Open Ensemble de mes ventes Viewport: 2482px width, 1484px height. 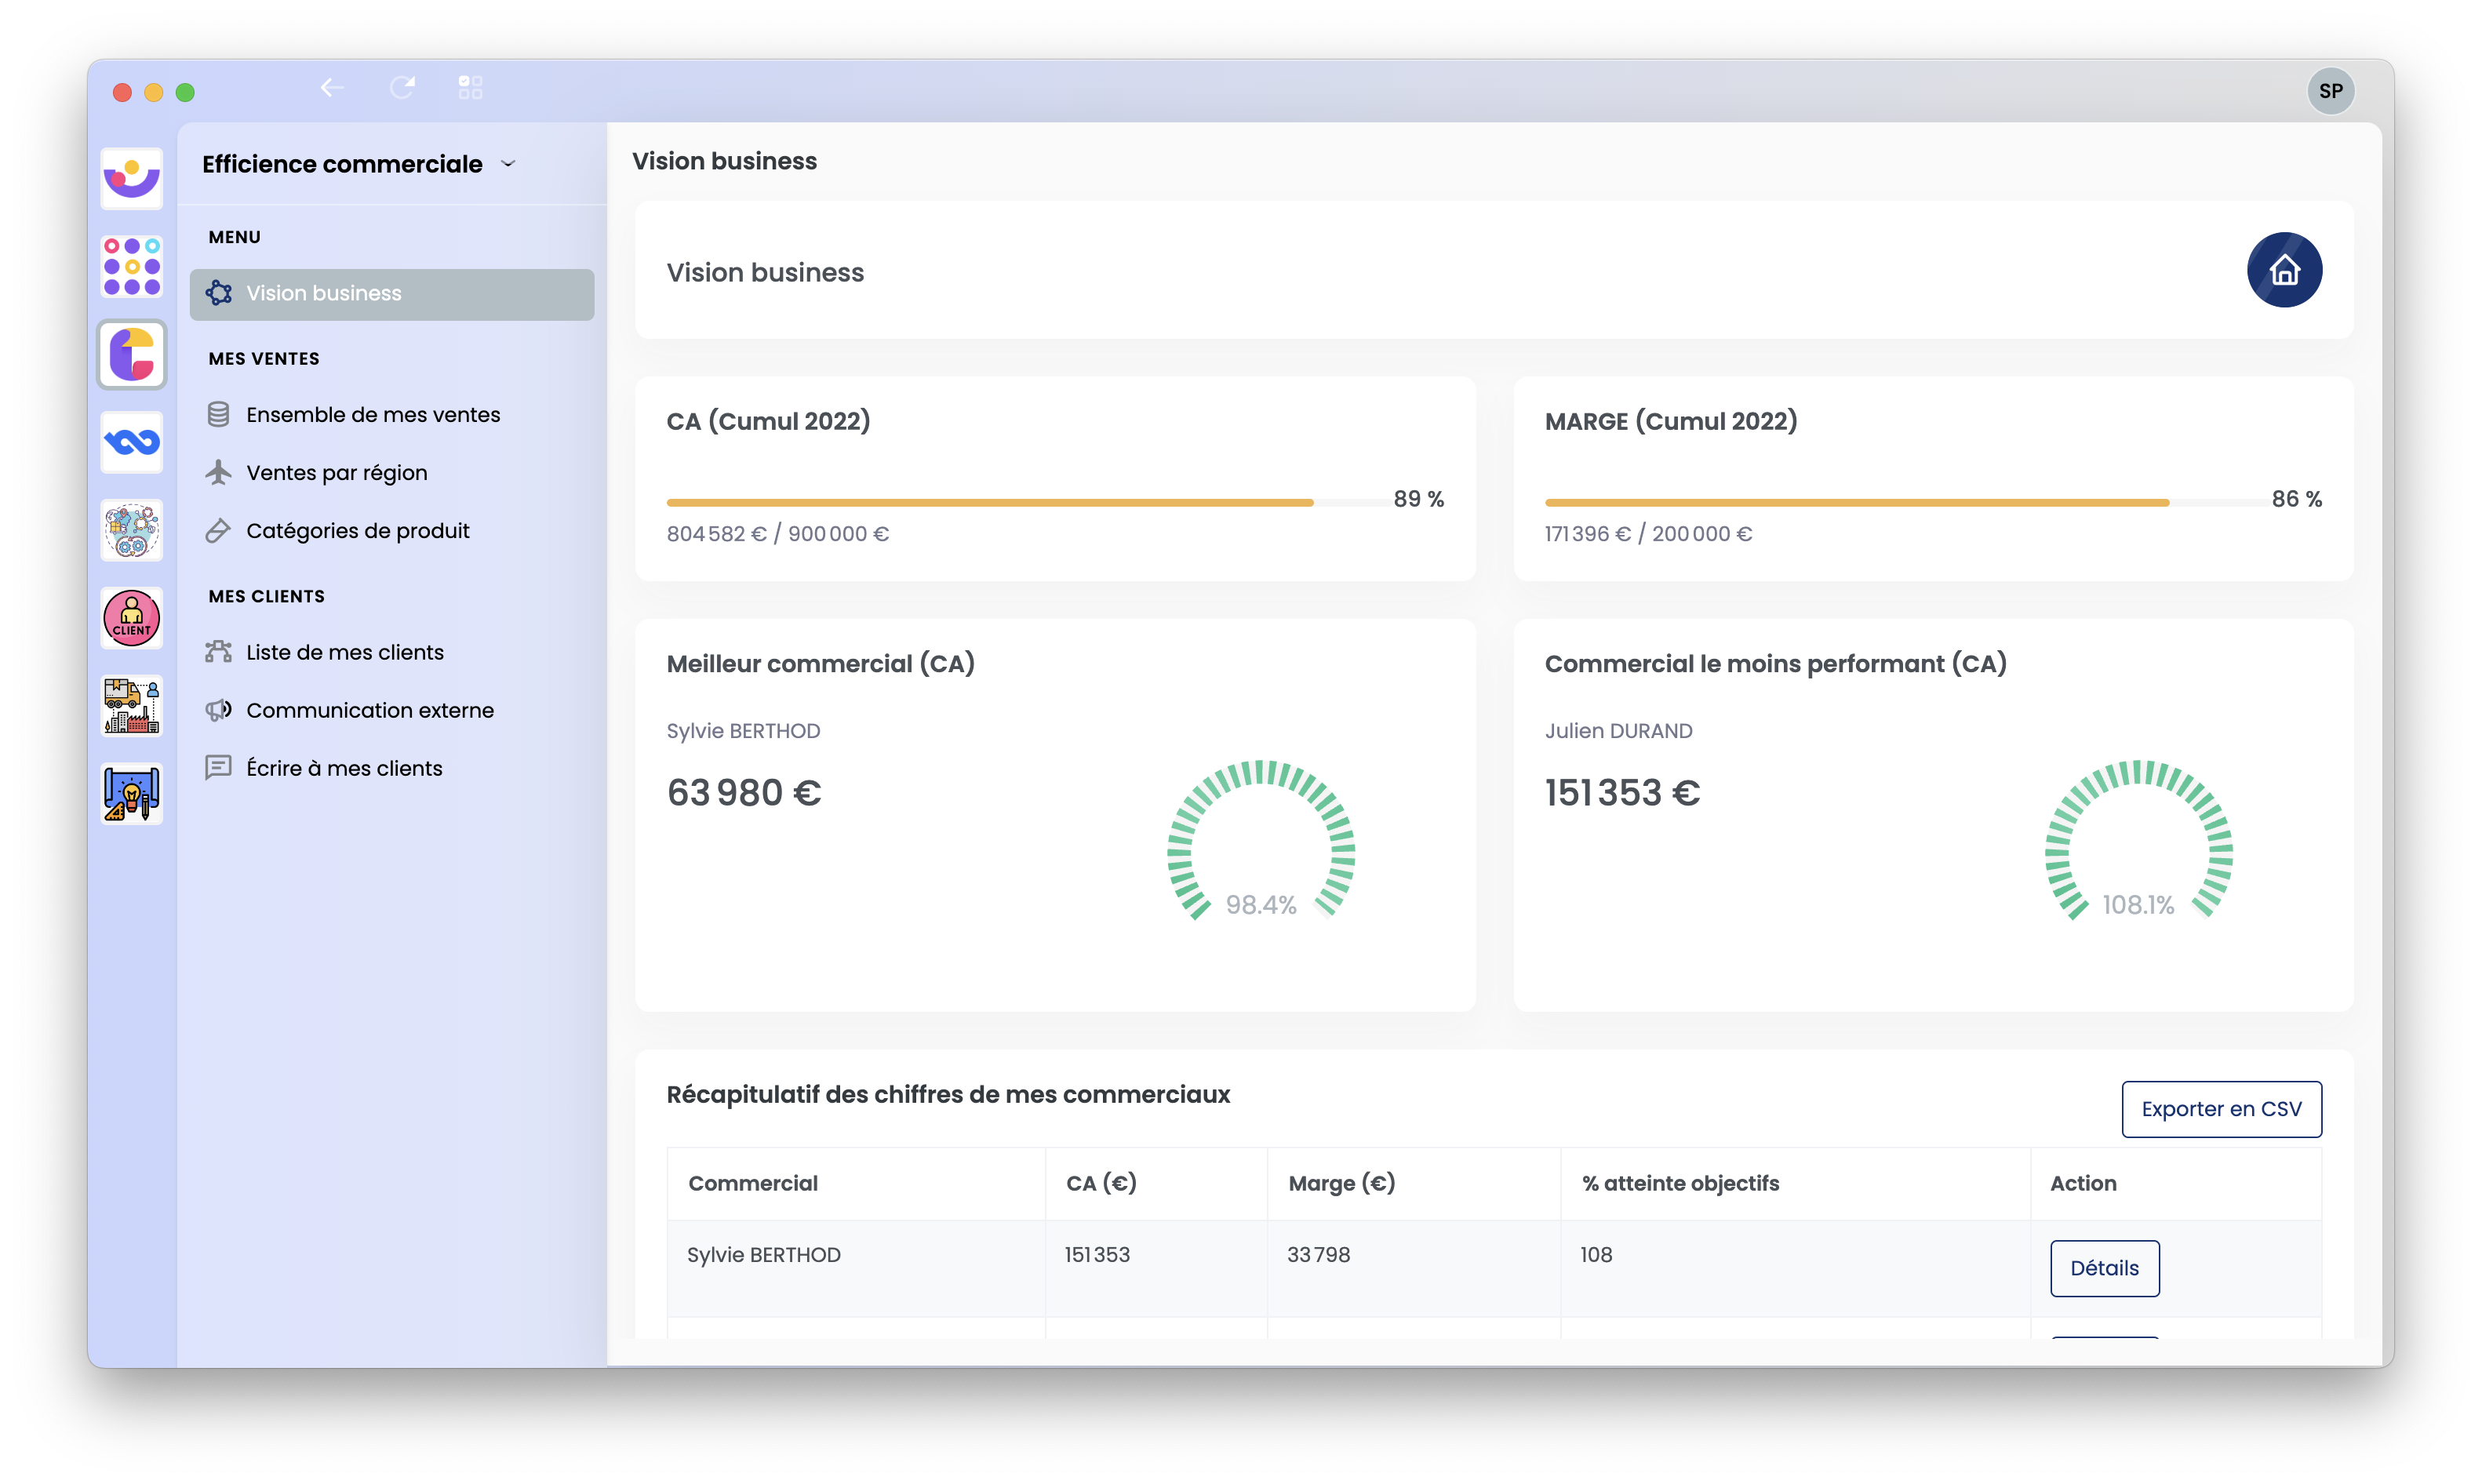pos(373,414)
